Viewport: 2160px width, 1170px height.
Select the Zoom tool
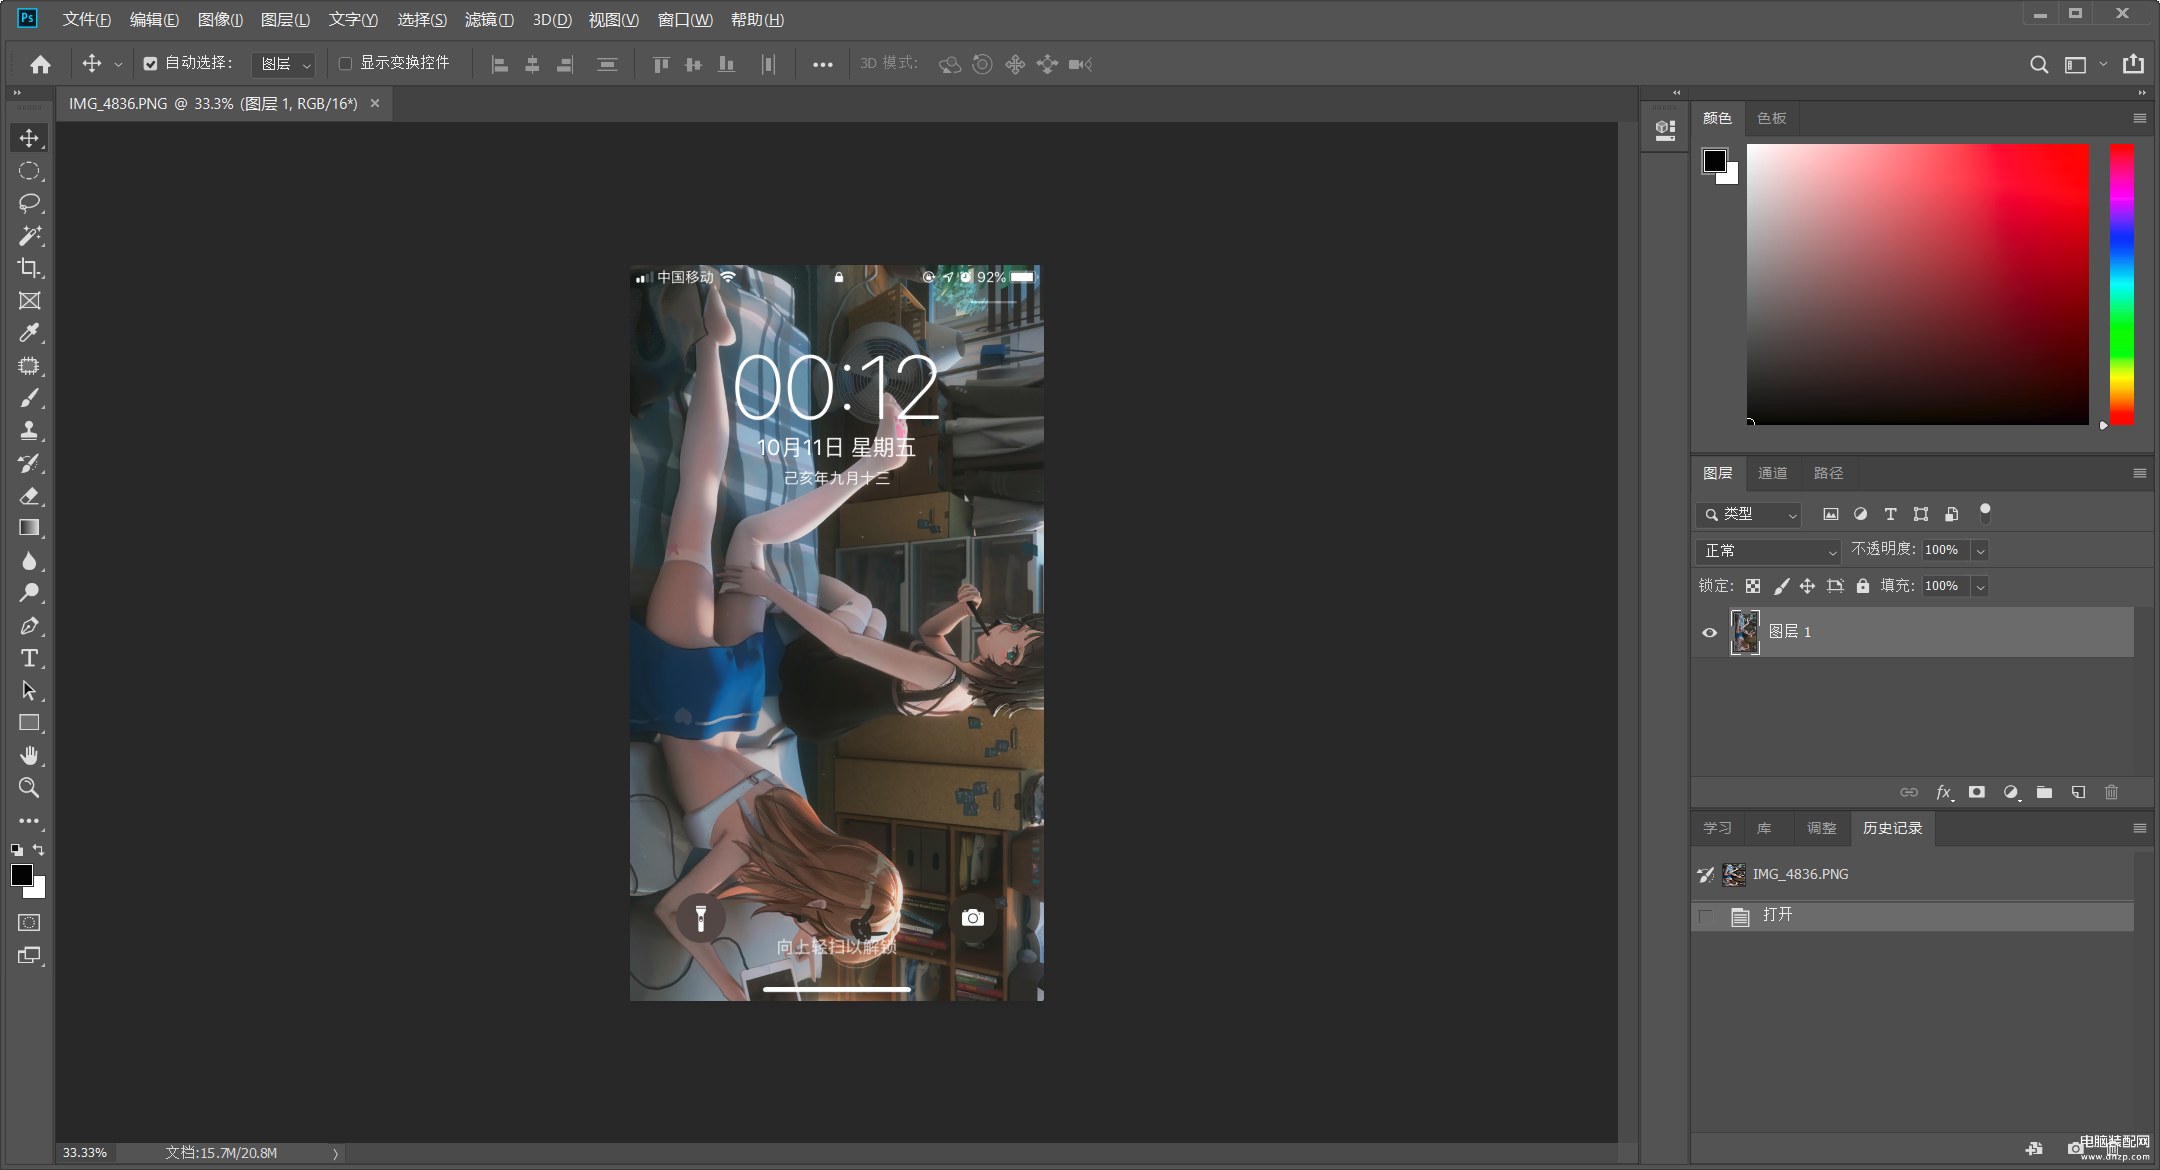point(29,788)
